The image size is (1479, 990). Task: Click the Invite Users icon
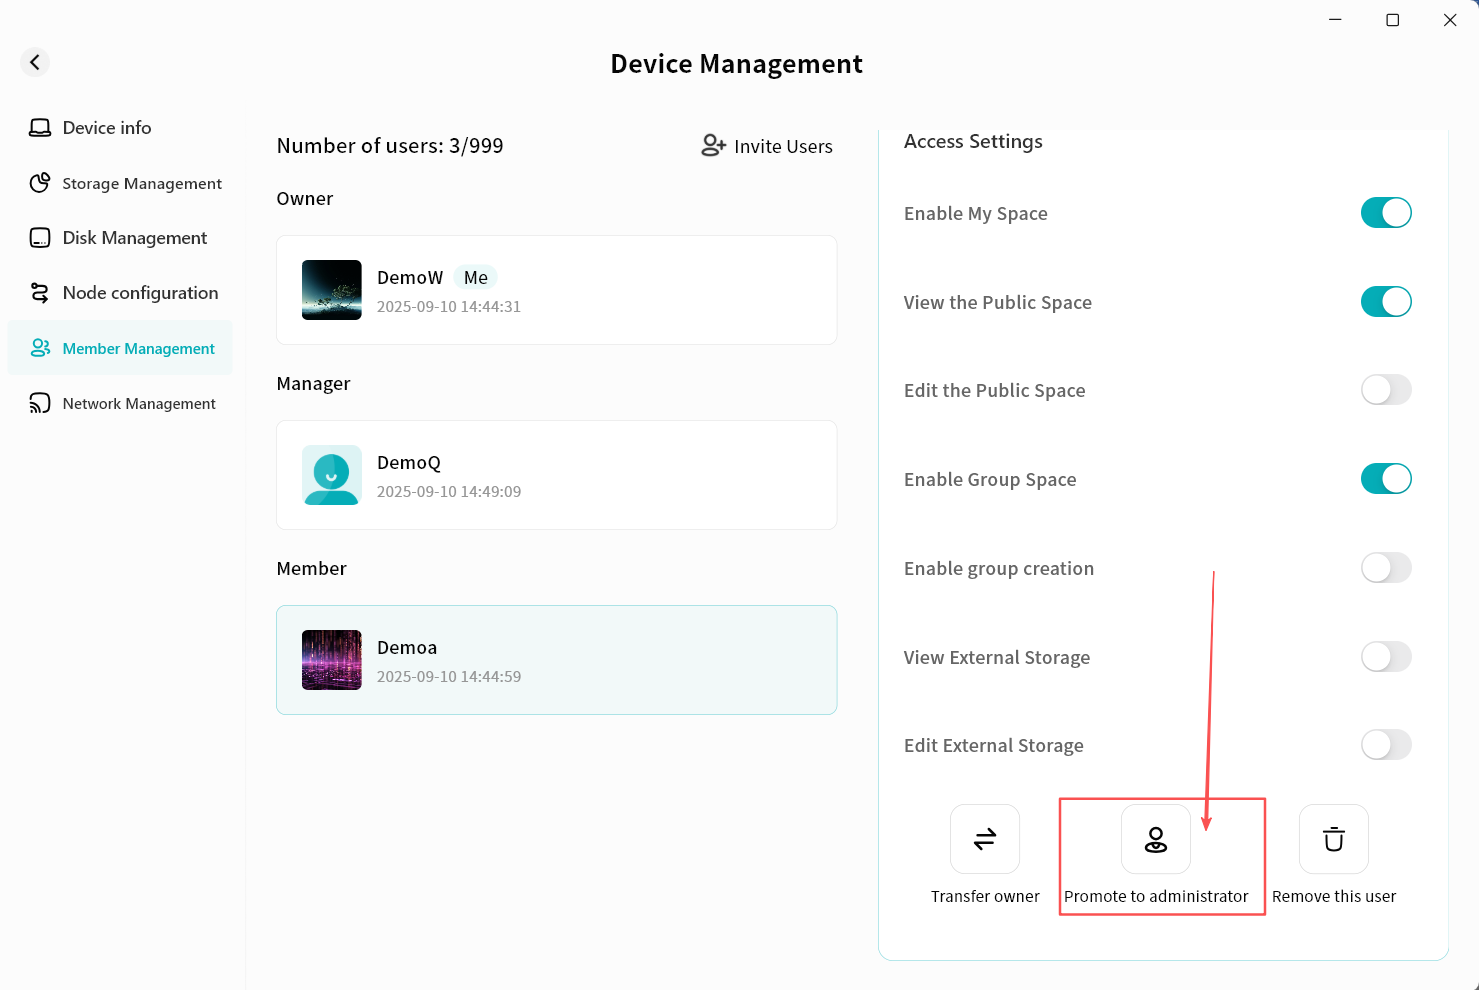coord(713,146)
